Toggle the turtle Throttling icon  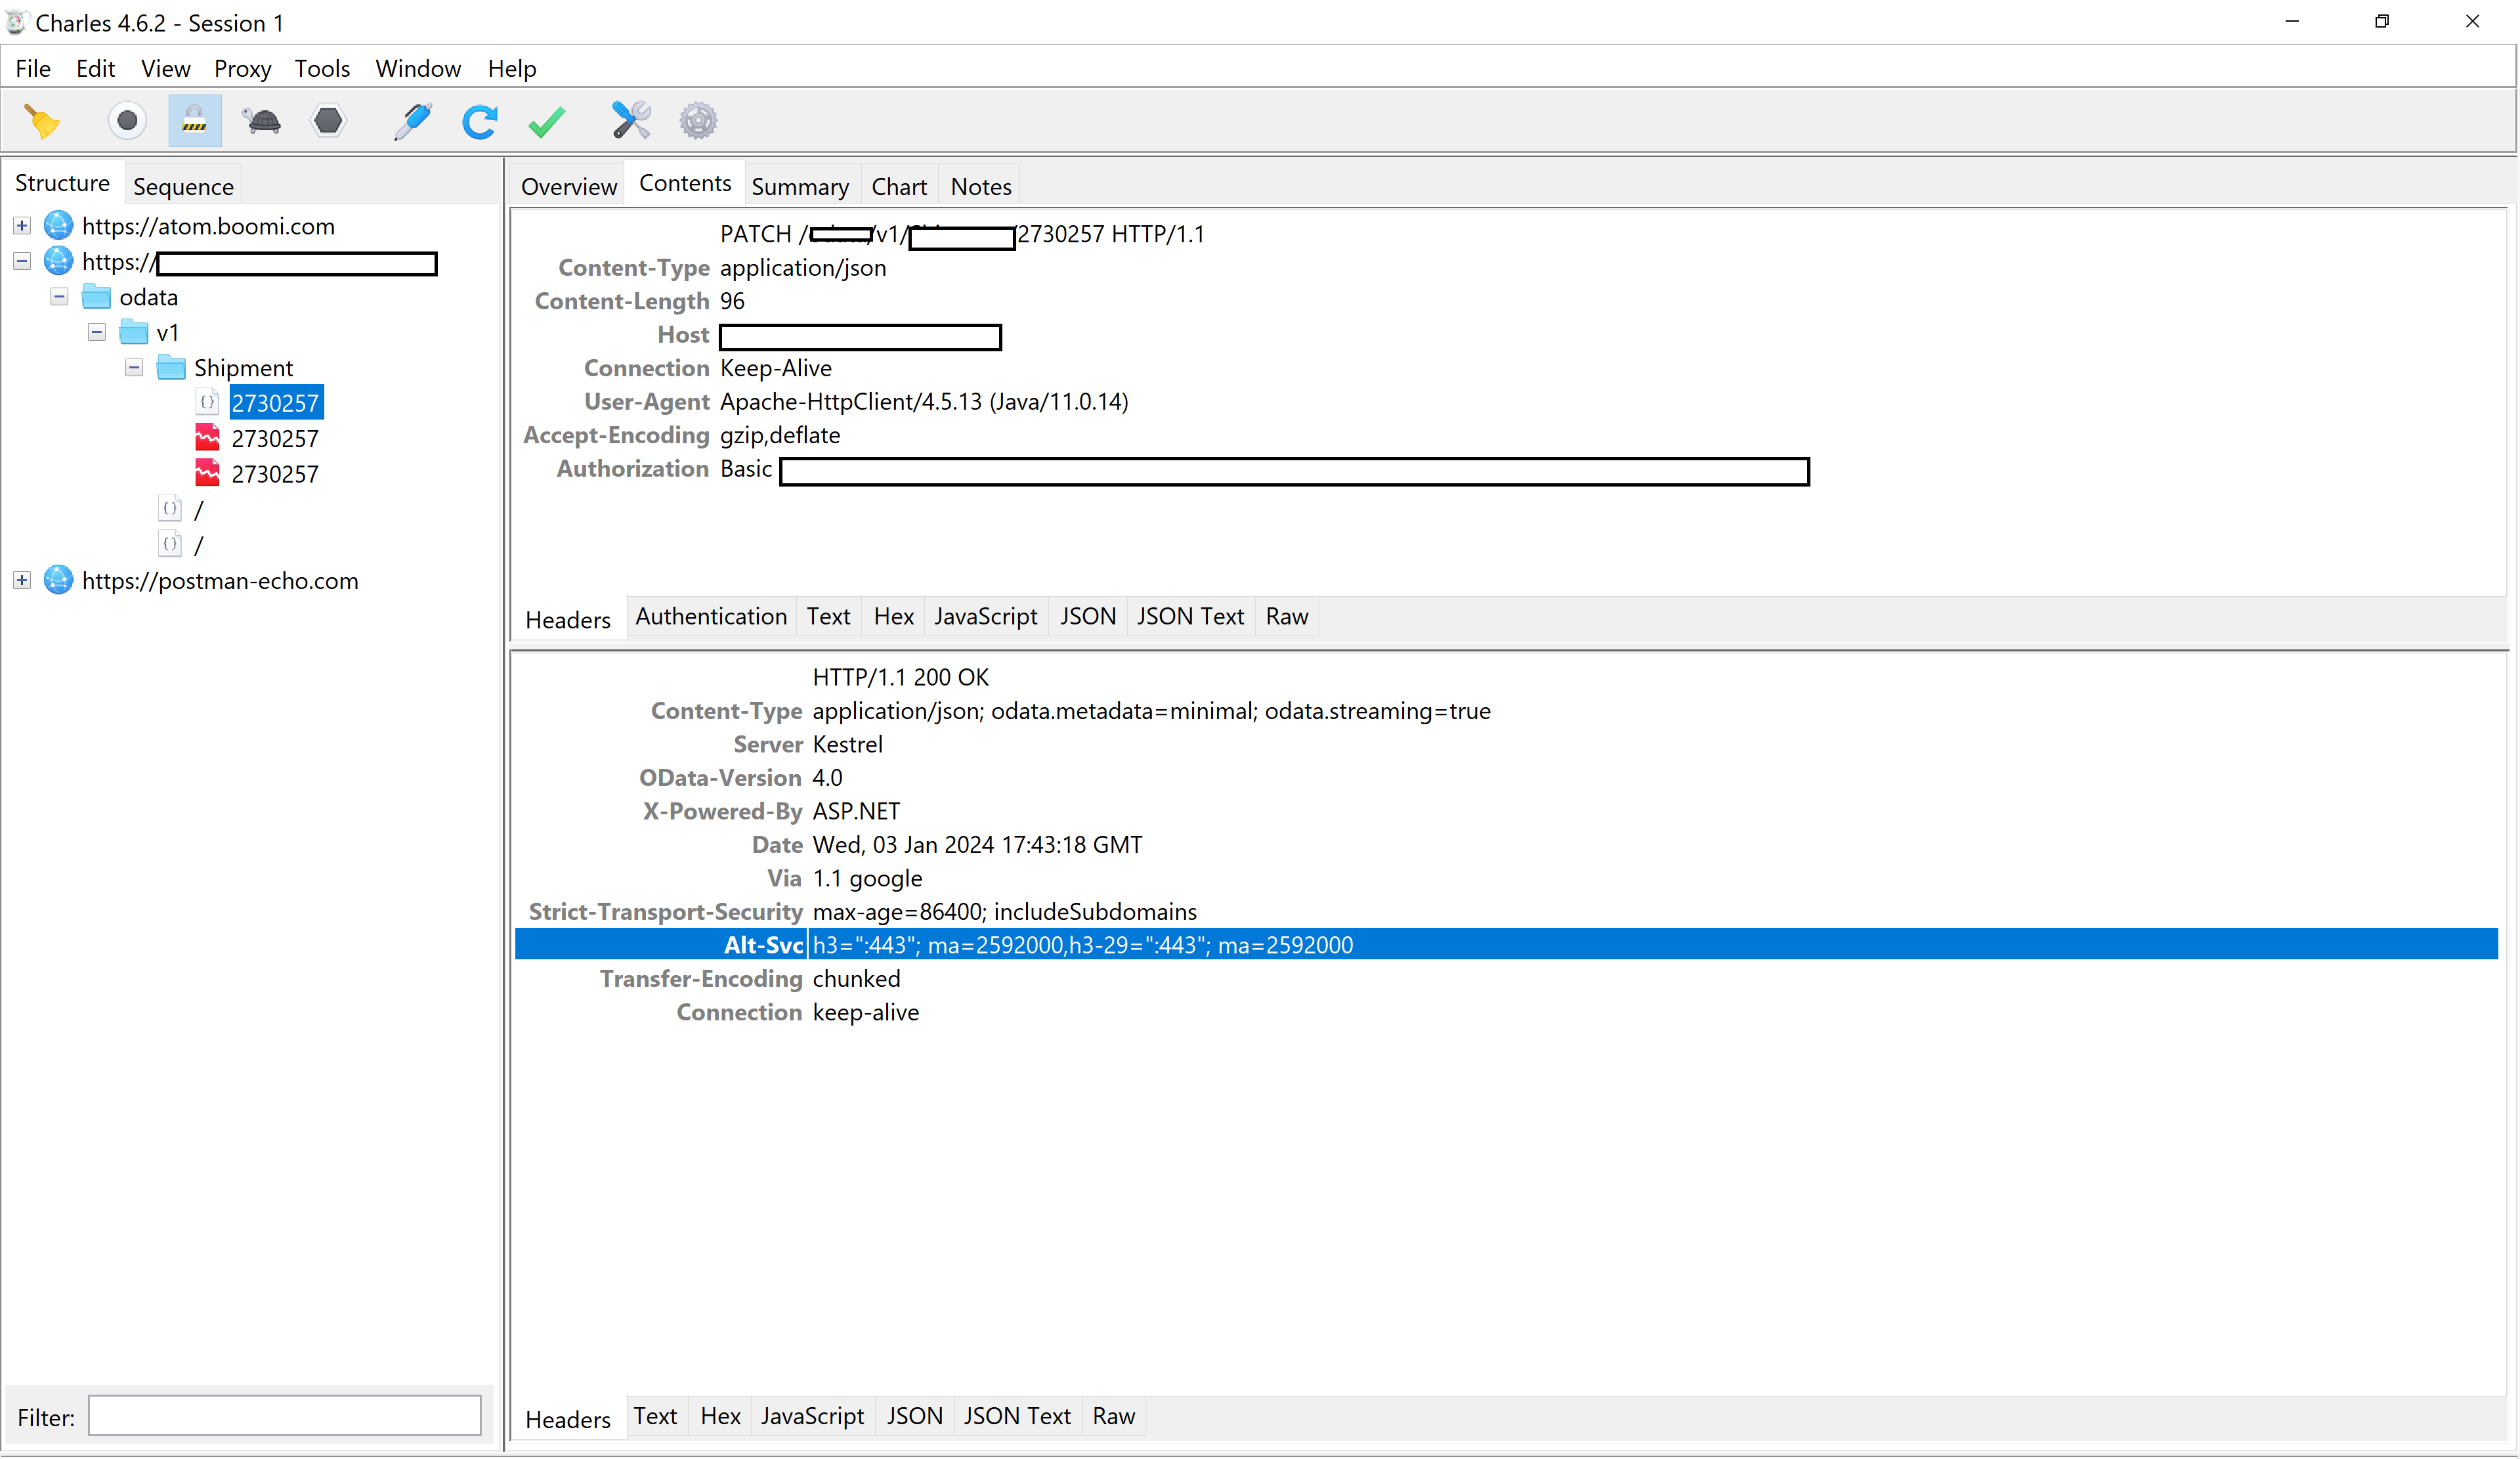tap(262, 122)
